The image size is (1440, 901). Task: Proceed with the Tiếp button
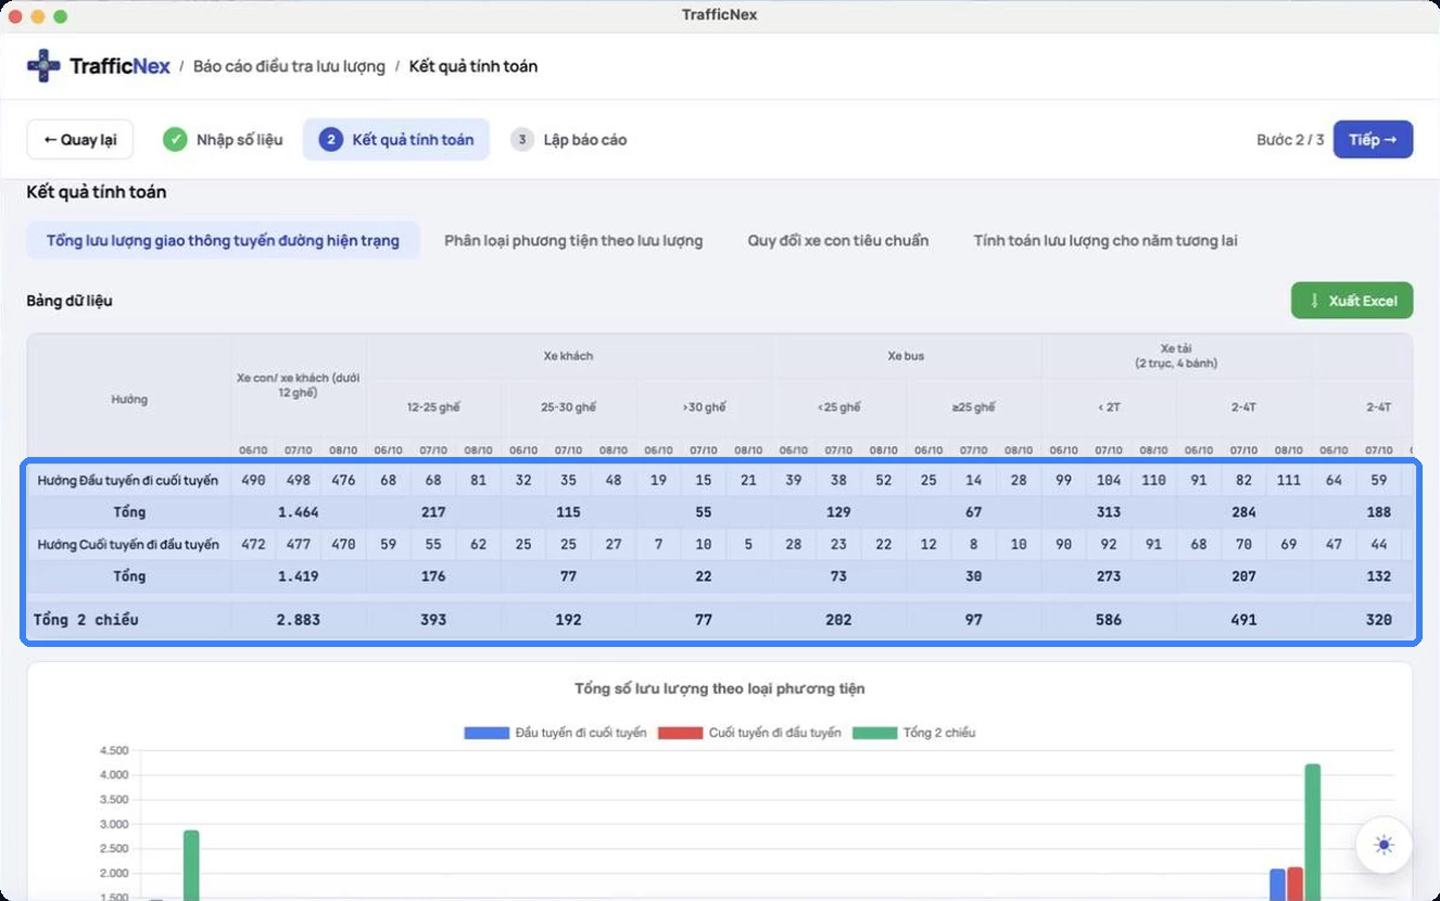[1373, 140]
